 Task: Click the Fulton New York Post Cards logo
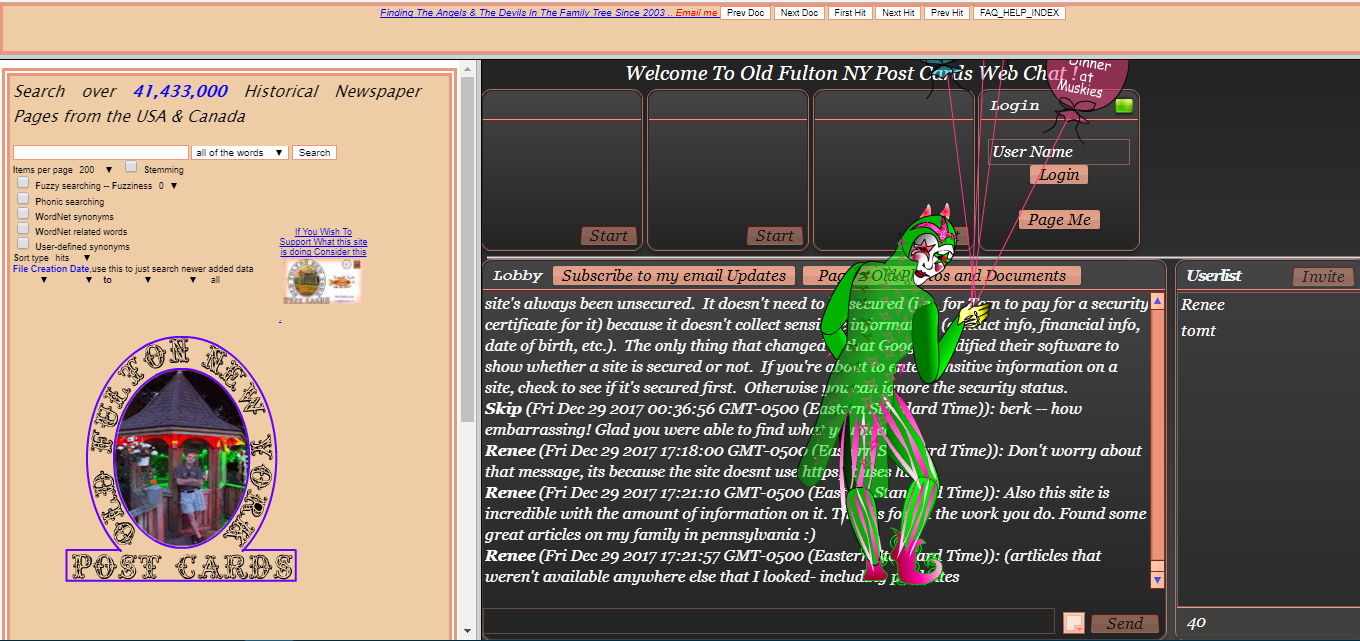(181, 460)
